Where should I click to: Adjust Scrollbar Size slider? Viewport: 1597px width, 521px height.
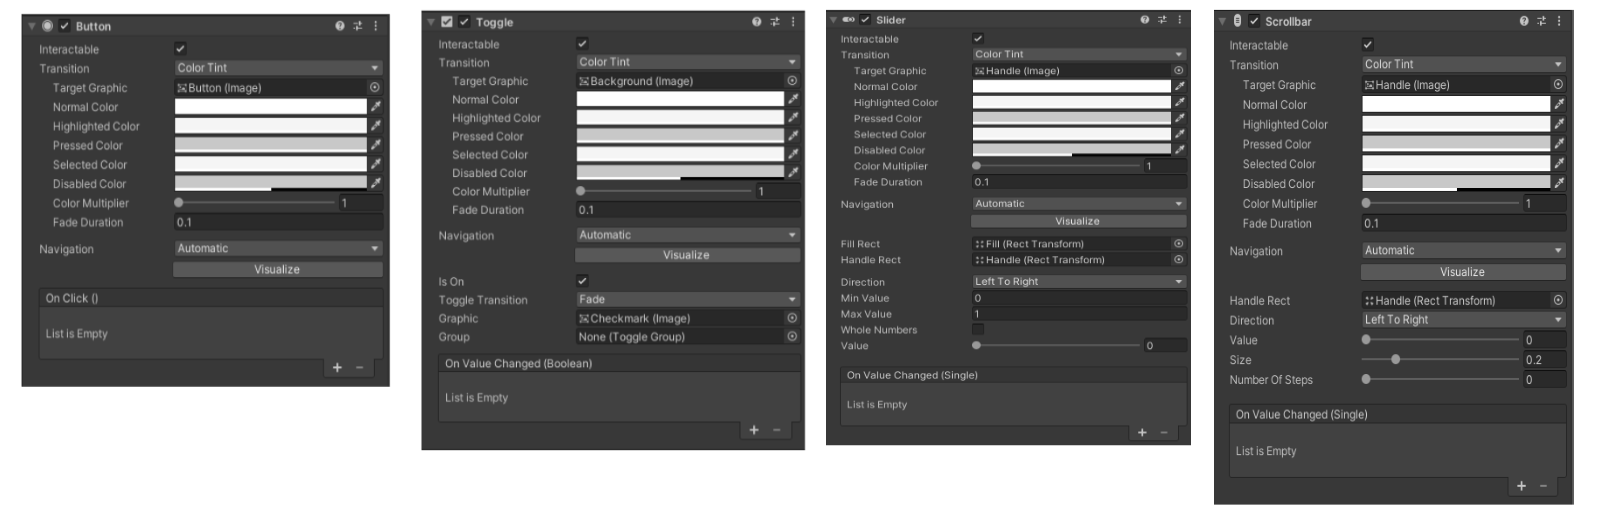coord(1441,360)
